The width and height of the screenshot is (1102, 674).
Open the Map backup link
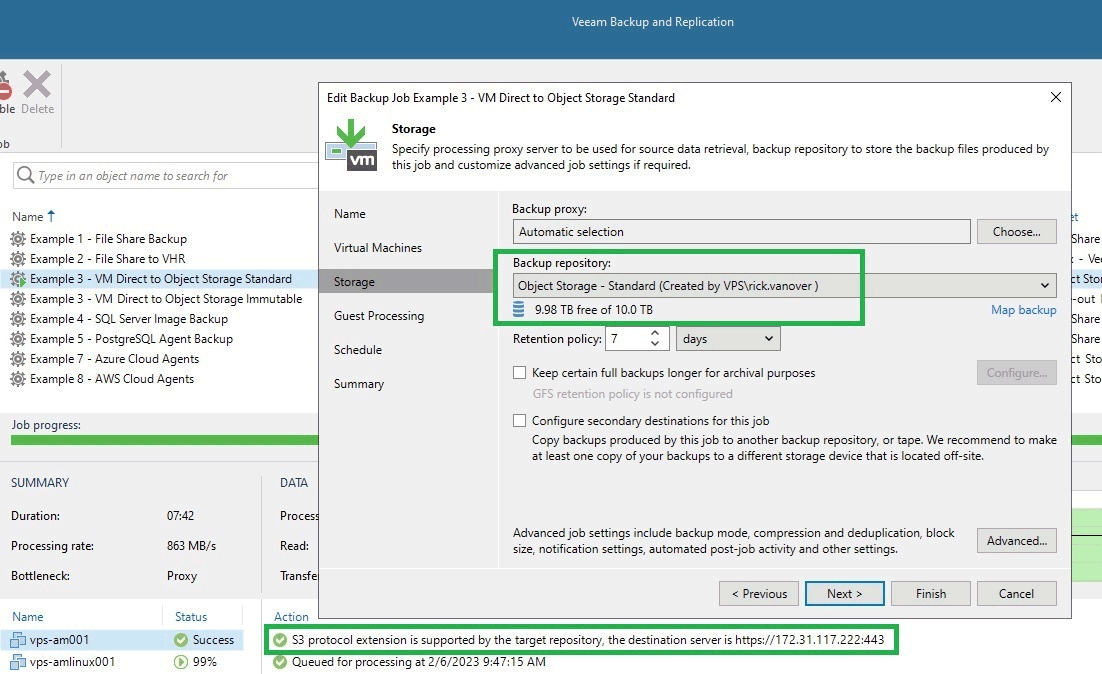tap(1023, 310)
